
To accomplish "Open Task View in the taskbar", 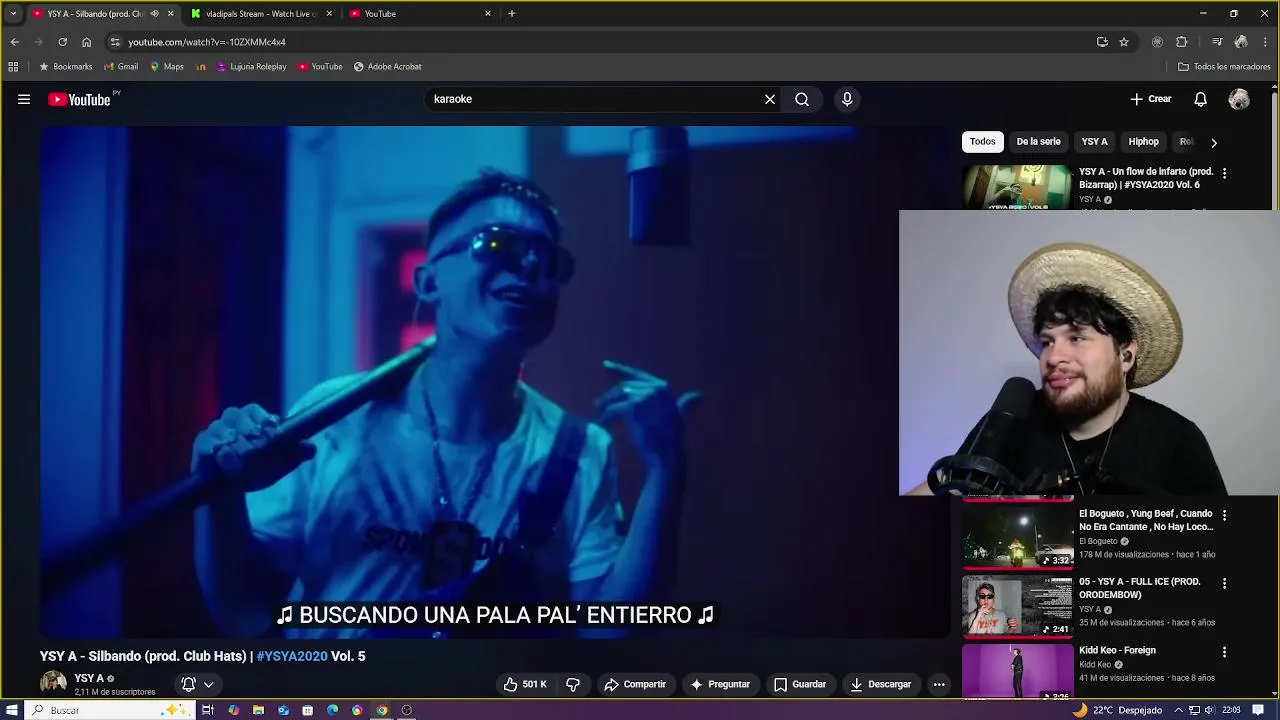I will (208, 710).
